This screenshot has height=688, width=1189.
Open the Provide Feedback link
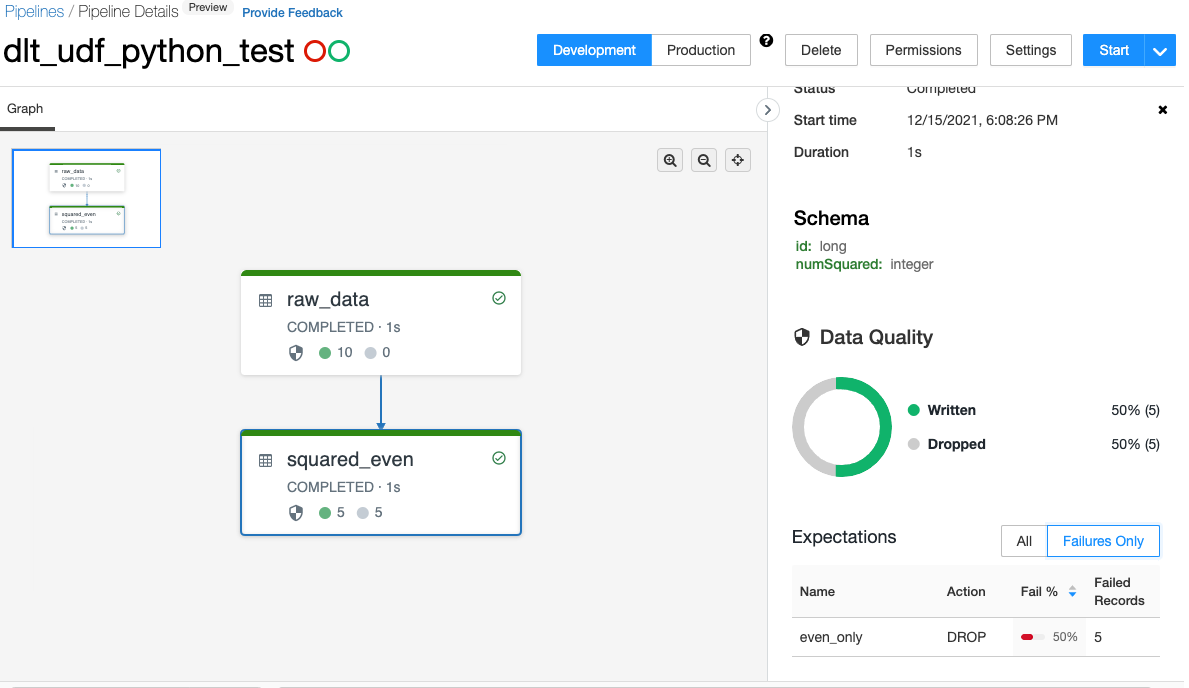pos(292,12)
